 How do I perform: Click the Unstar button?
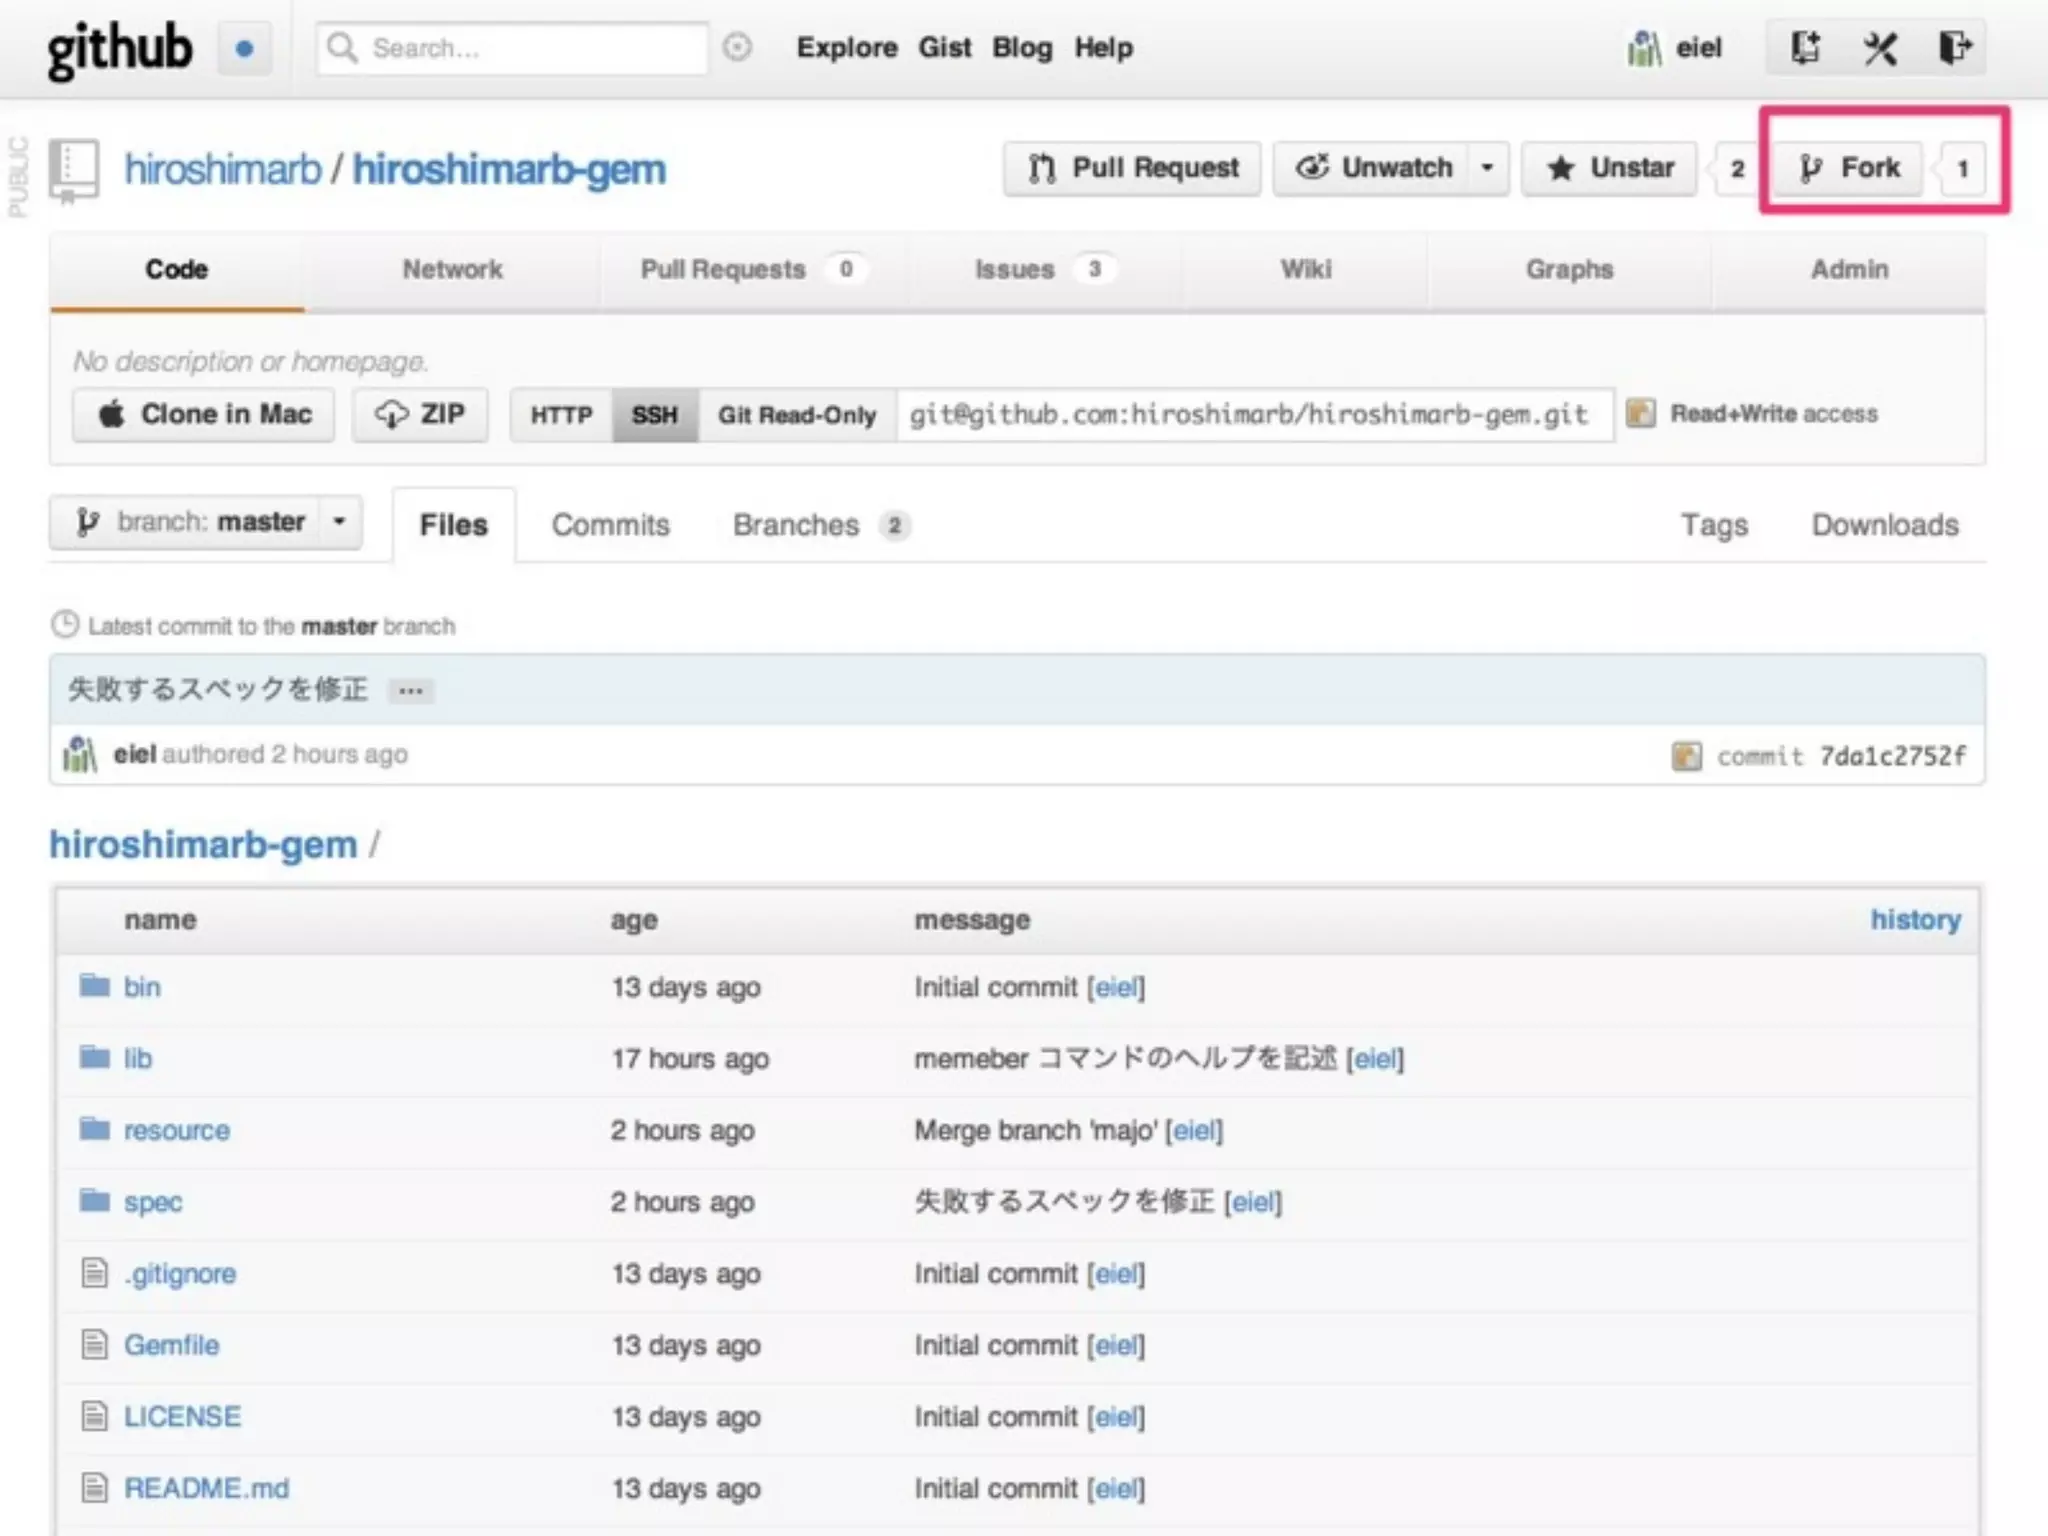(1609, 168)
